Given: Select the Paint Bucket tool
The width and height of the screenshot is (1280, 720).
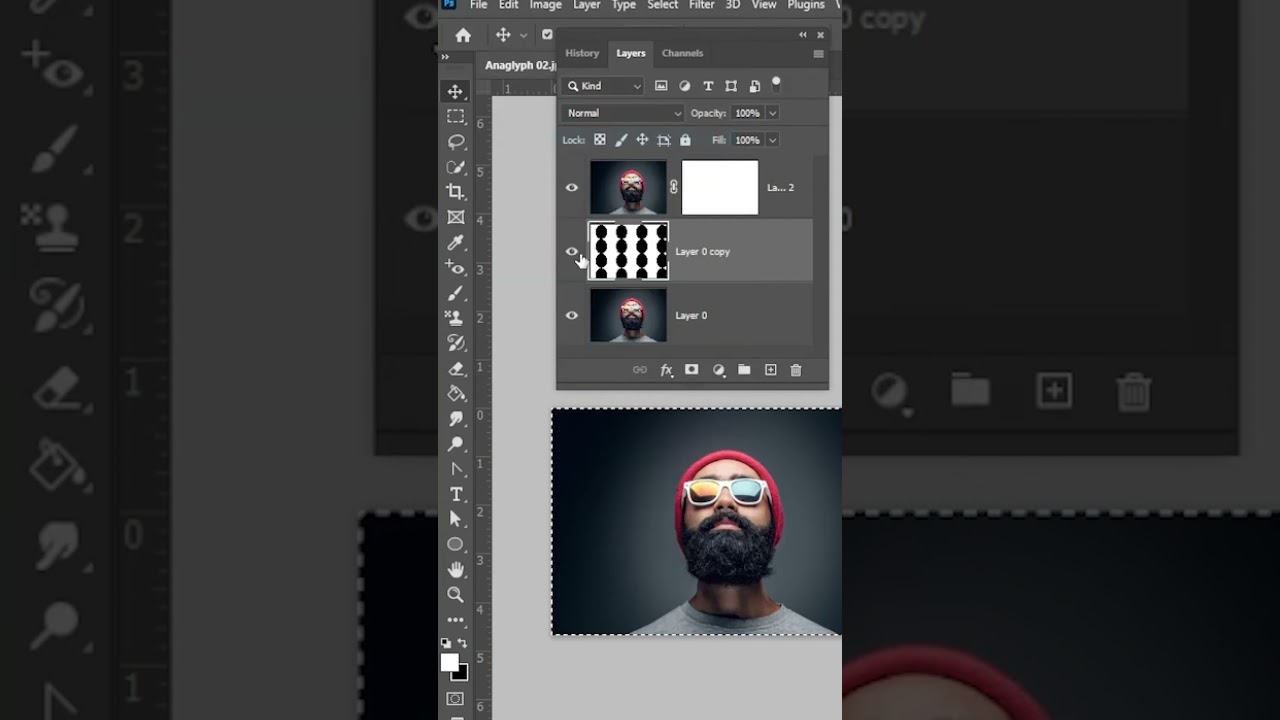Looking at the screenshot, I should 455,394.
